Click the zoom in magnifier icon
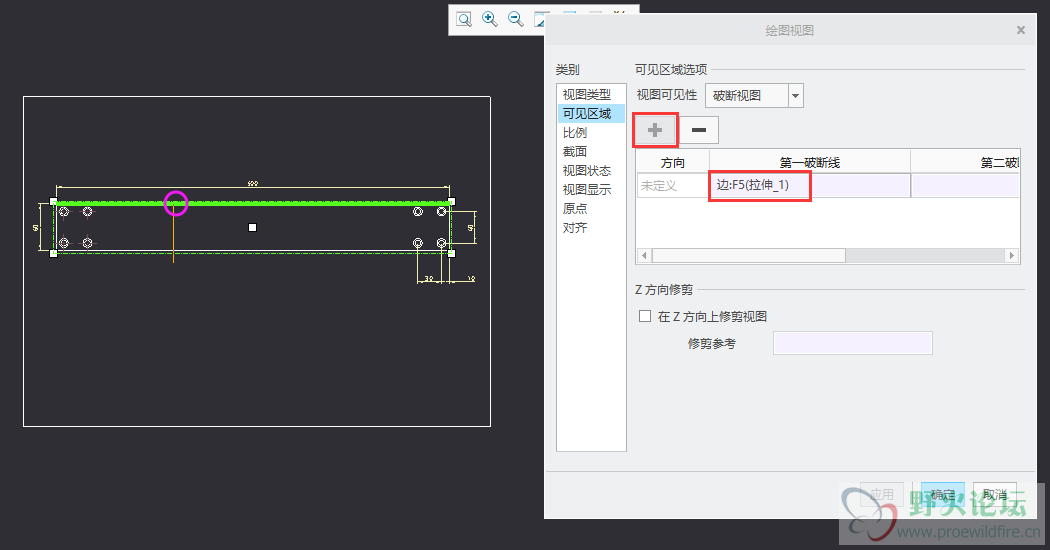Screen dimensions: 1050x550 click(490, 19)
